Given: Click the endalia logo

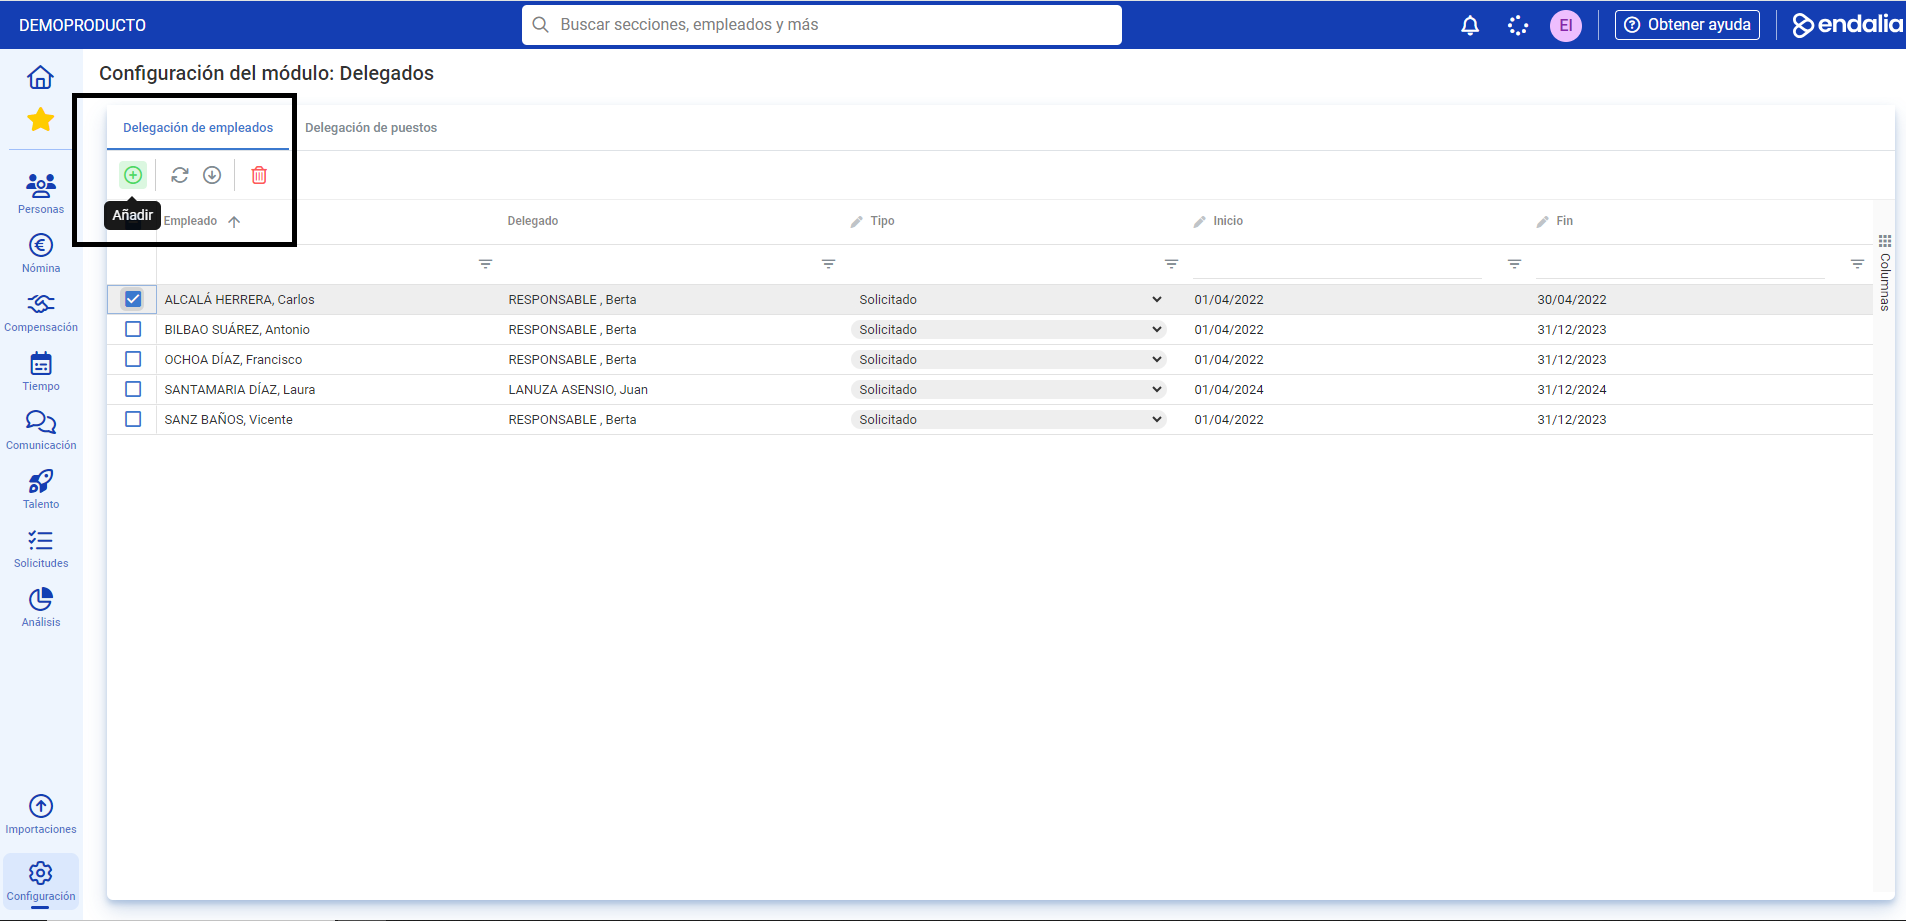Looking at the screenshot, I should pos(1847,25).
